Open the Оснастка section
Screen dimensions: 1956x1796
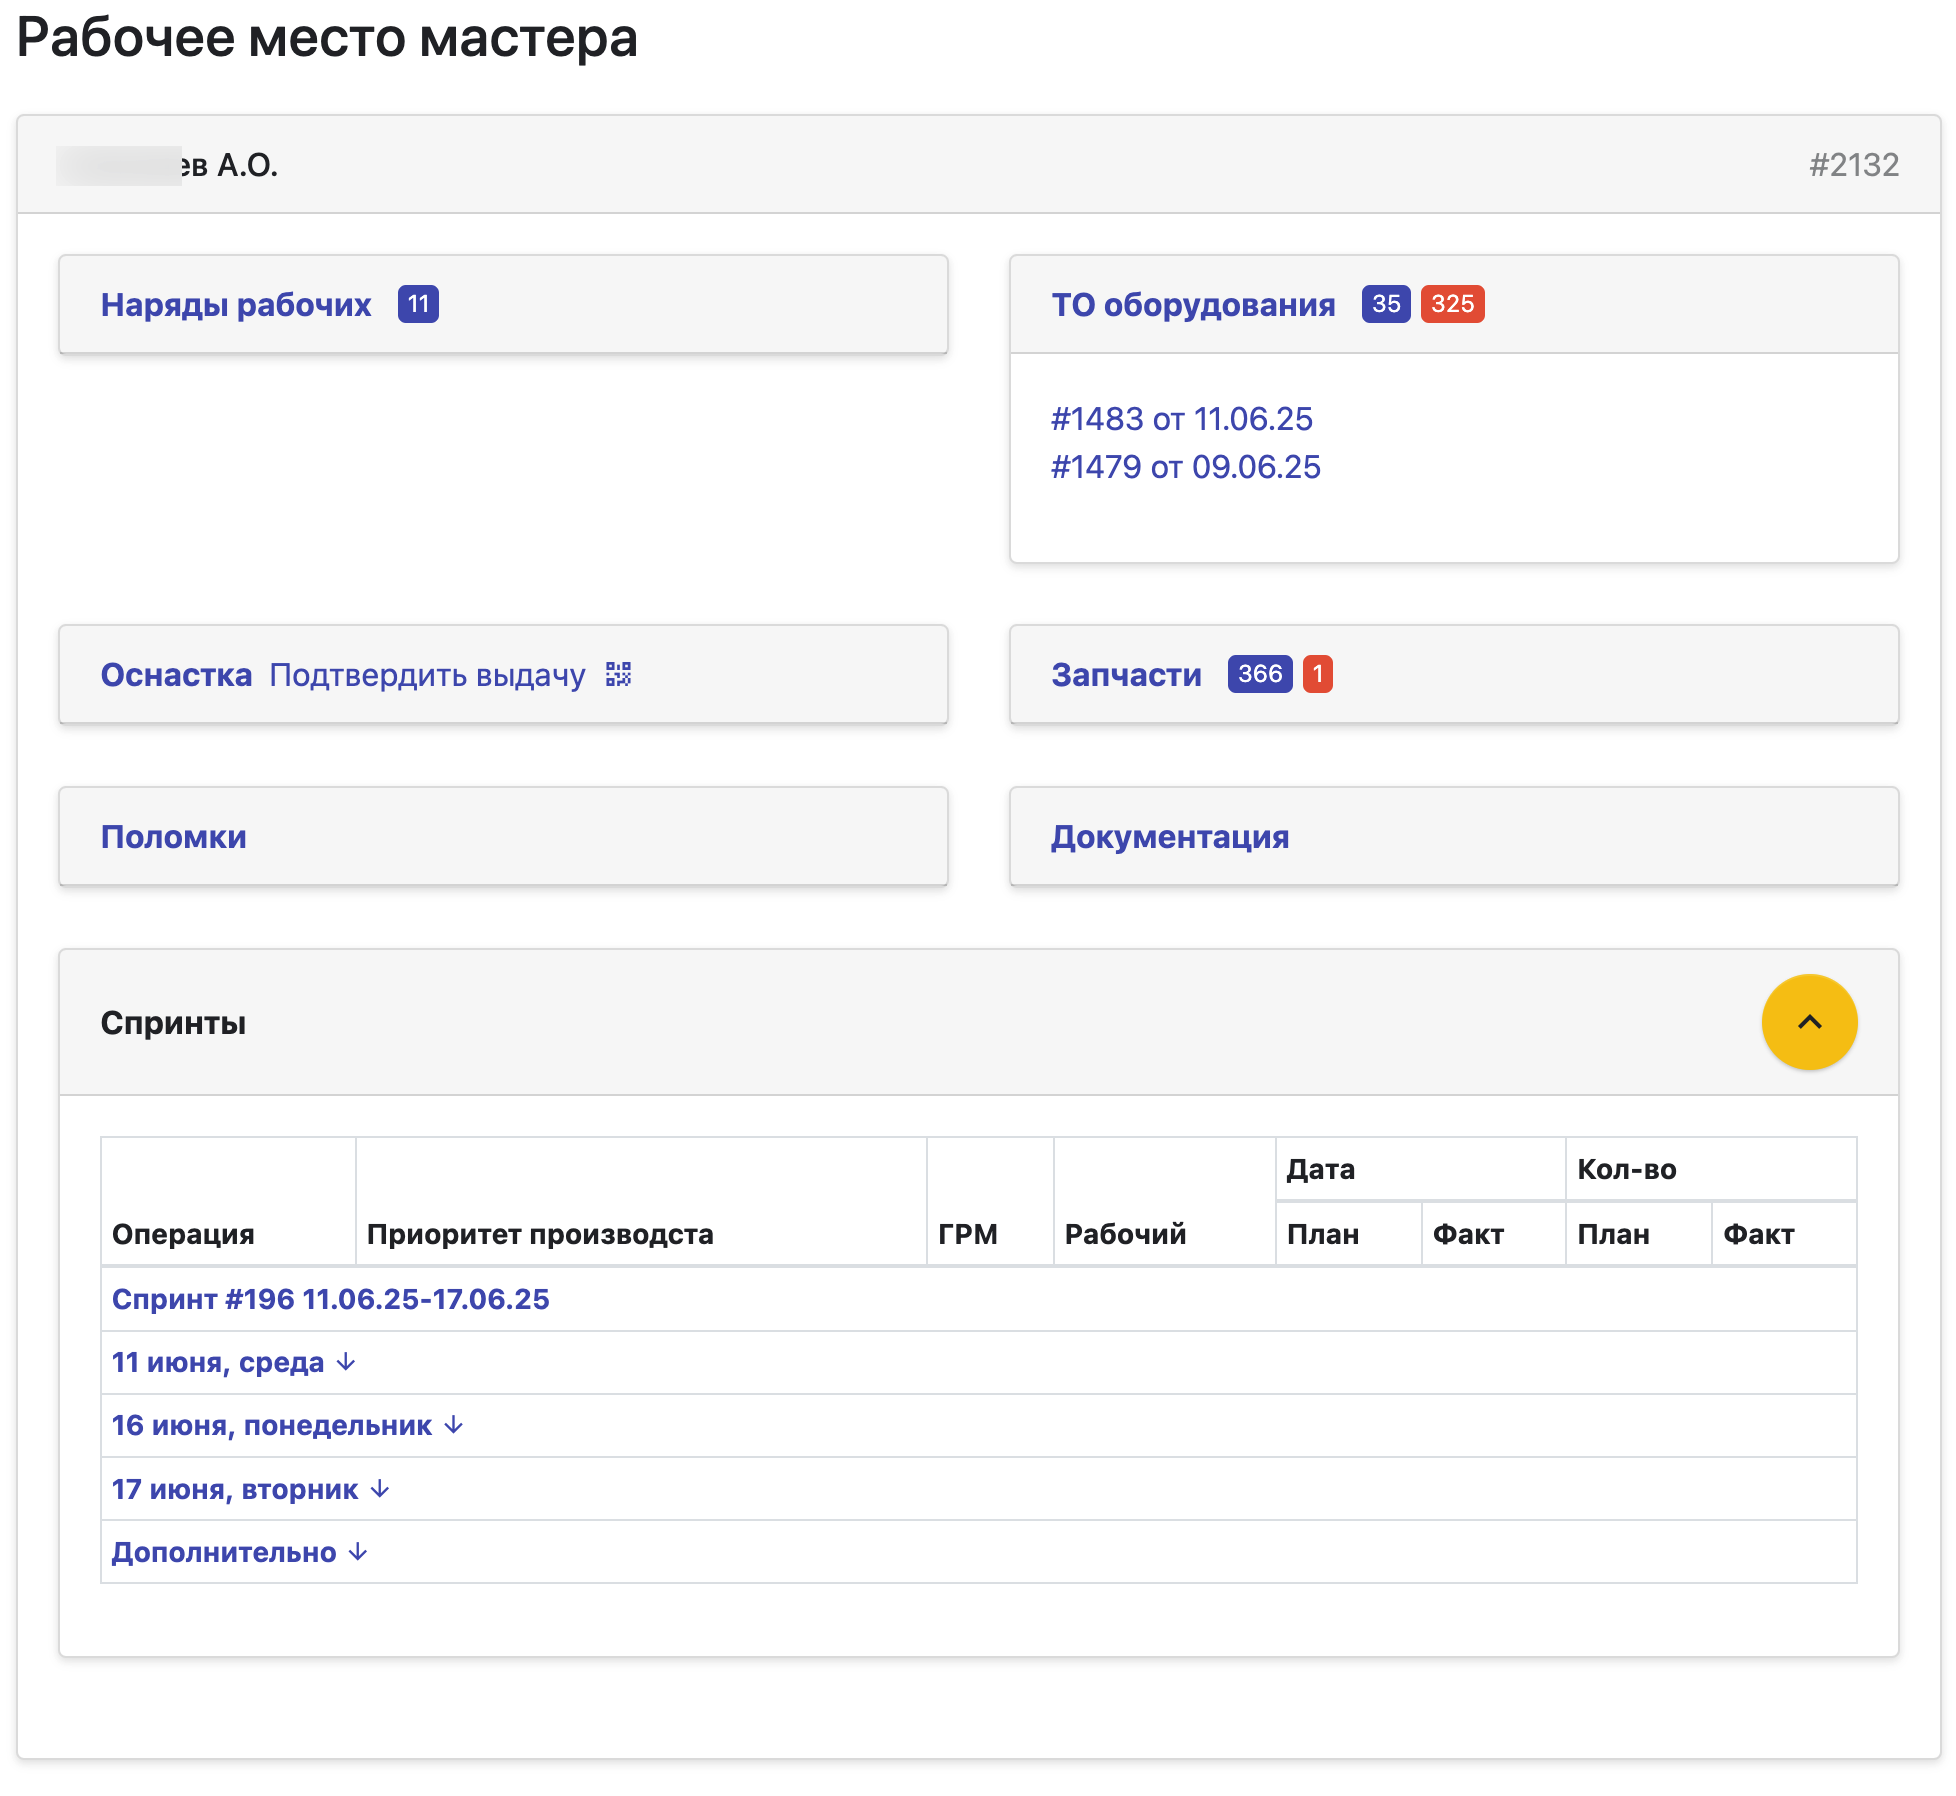tap(176, 675)
